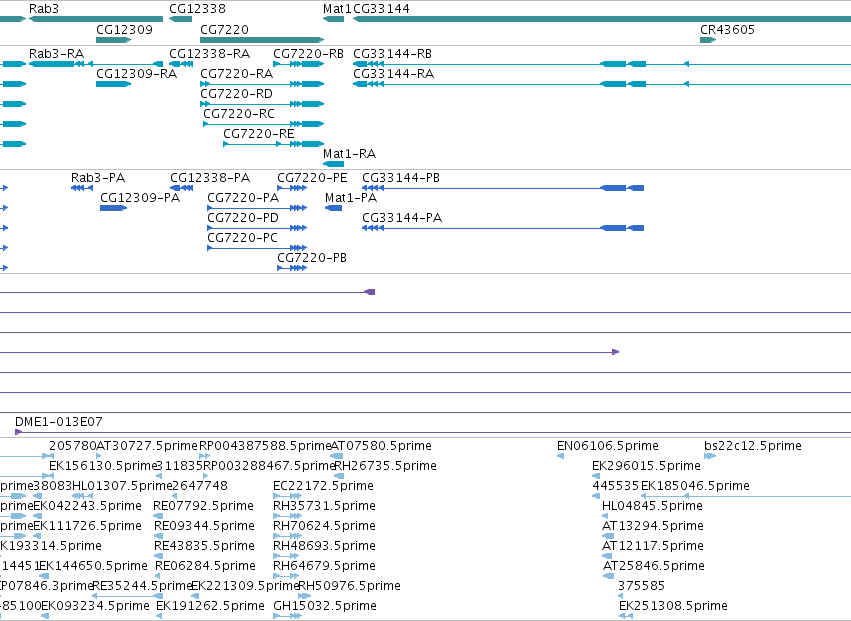
Task: Select the CG7220-PB protein feature
Action: click(292, 268)
